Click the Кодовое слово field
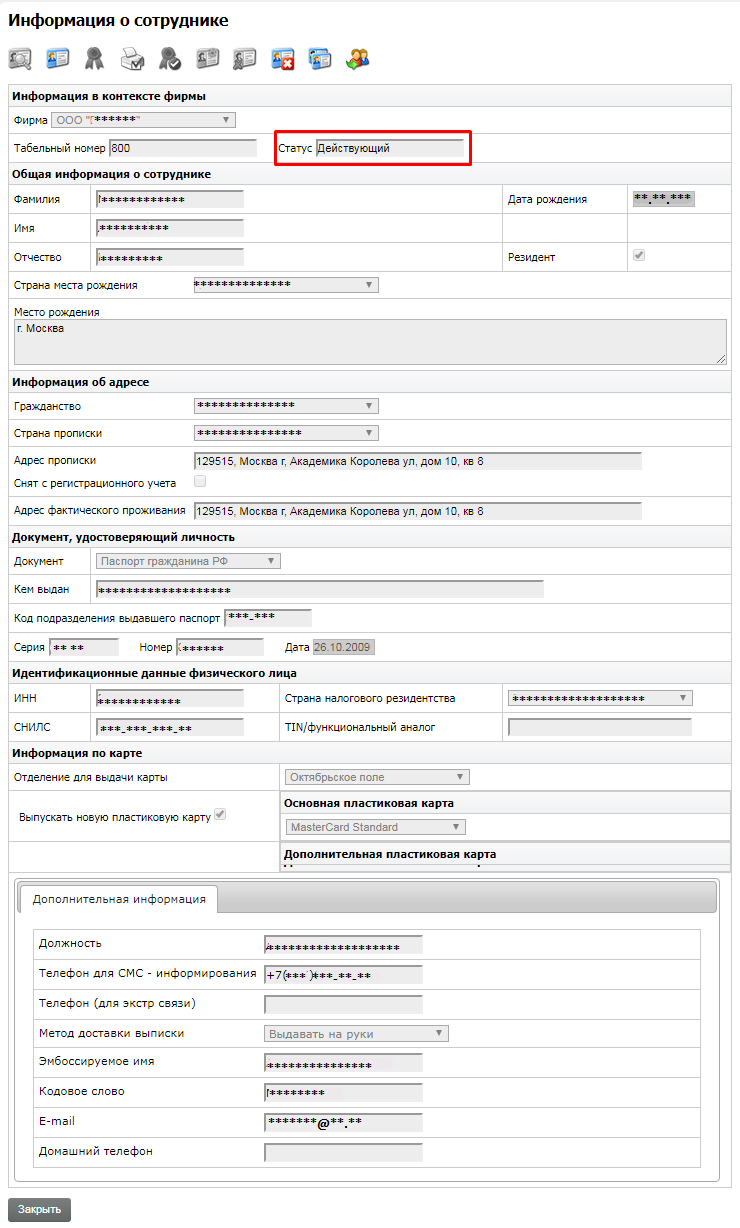Screen dimensions: 740x1228 coord(343,1092)
